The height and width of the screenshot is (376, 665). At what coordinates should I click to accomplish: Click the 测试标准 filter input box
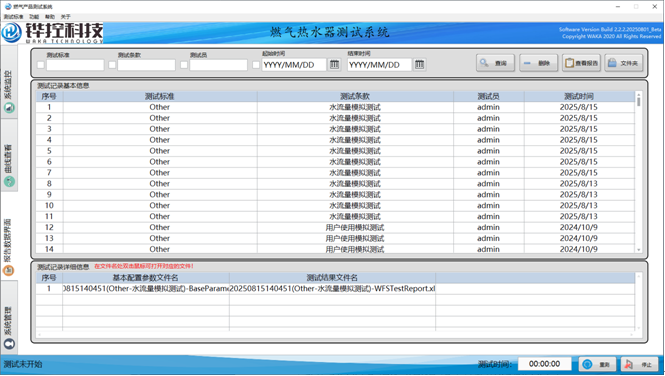coord(75,65)
